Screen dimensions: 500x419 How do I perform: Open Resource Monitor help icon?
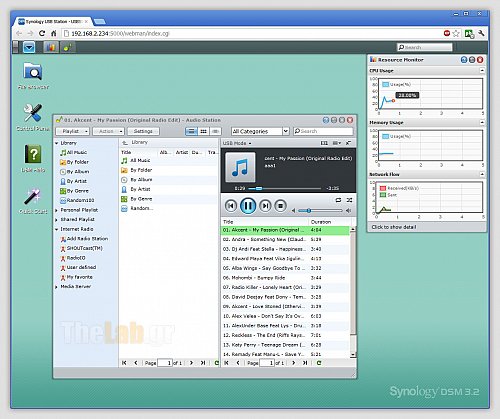464,60
